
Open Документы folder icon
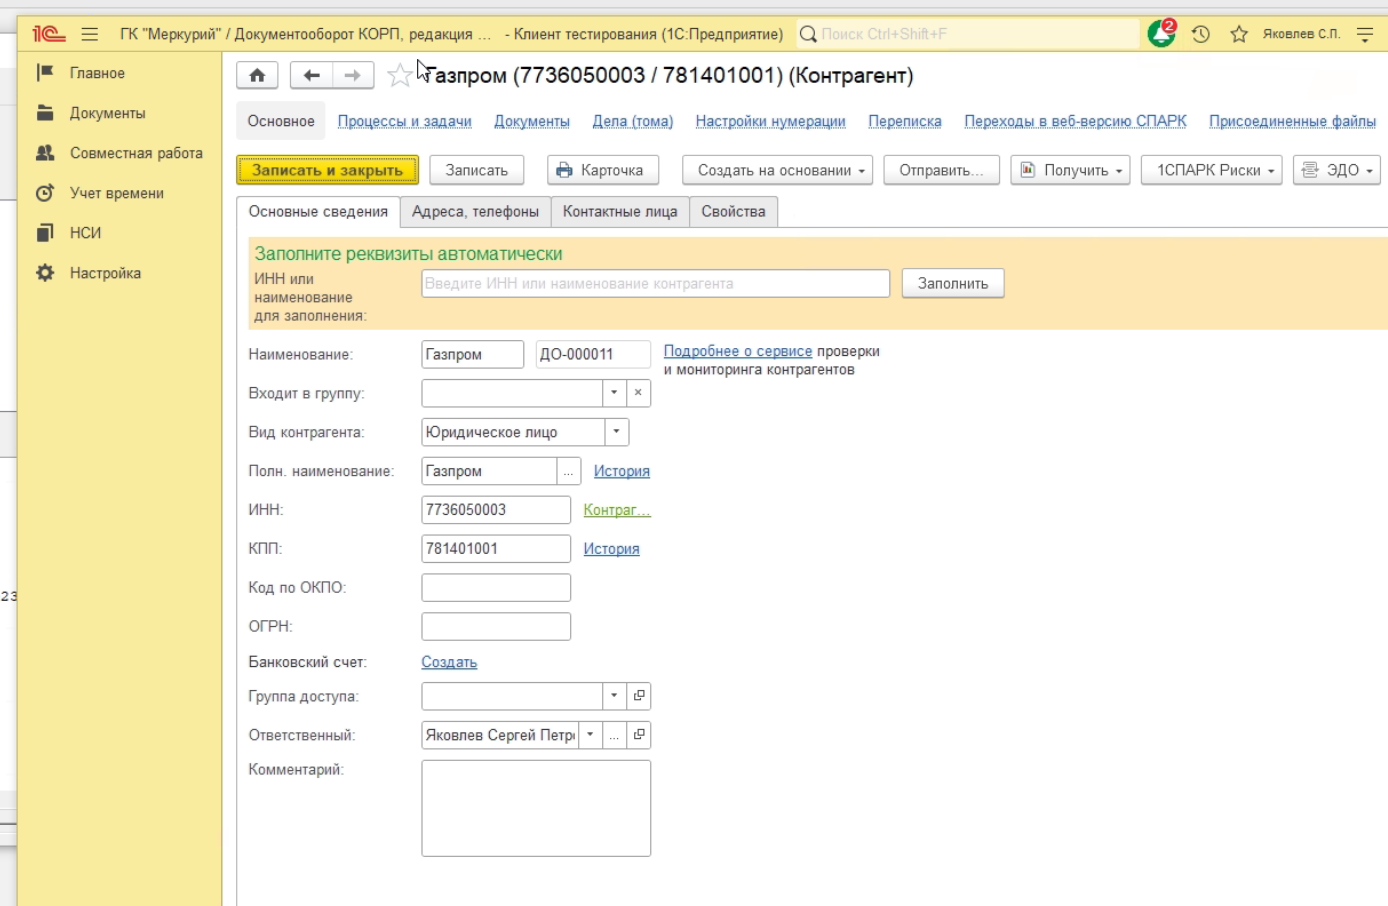pos(45,113)
